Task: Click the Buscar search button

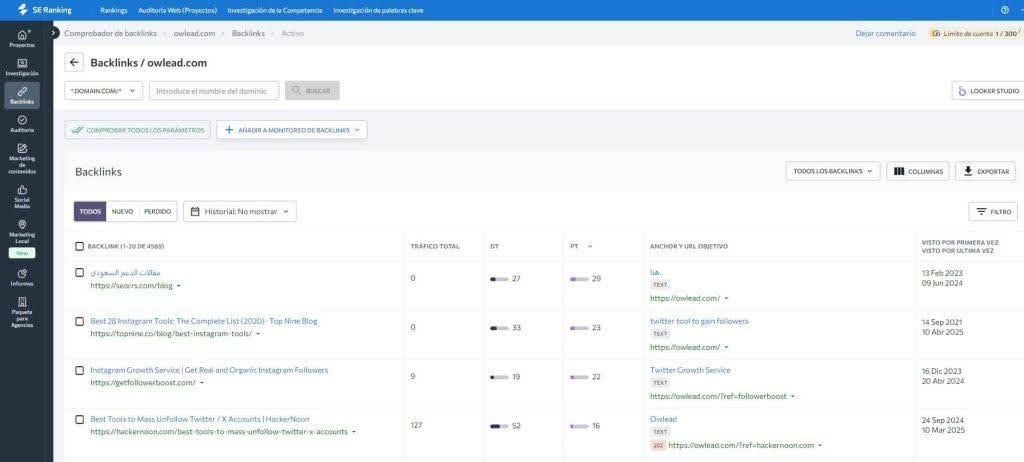Action: point(312,91)
